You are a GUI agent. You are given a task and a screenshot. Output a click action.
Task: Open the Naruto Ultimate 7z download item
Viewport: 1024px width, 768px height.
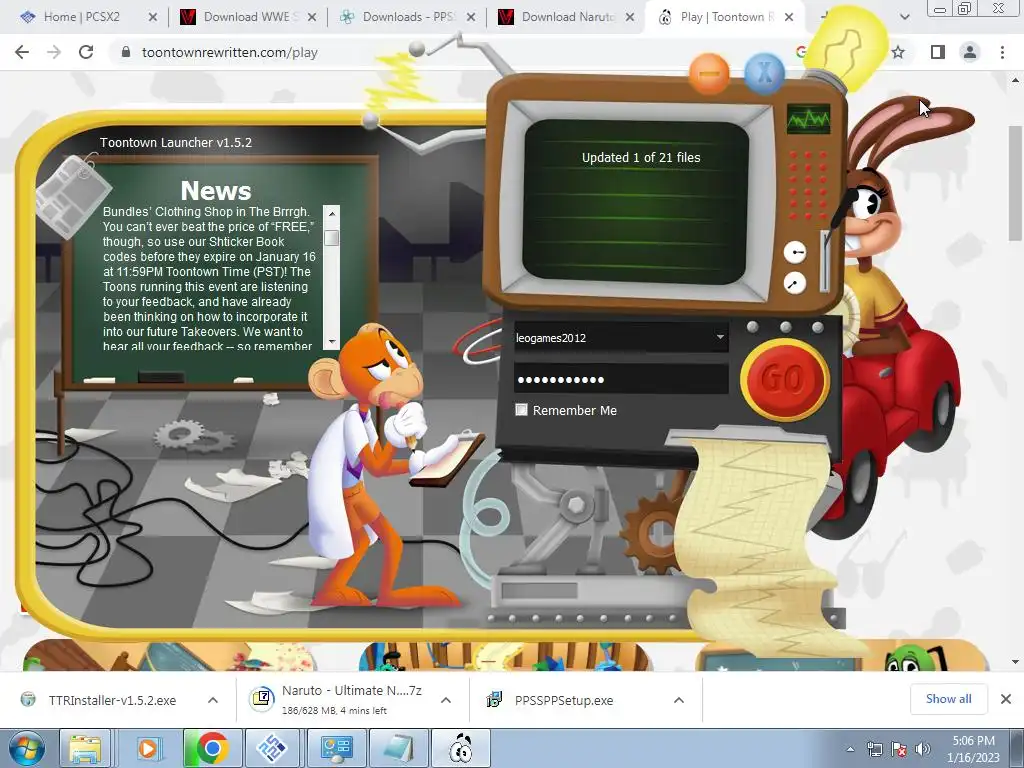338,699
